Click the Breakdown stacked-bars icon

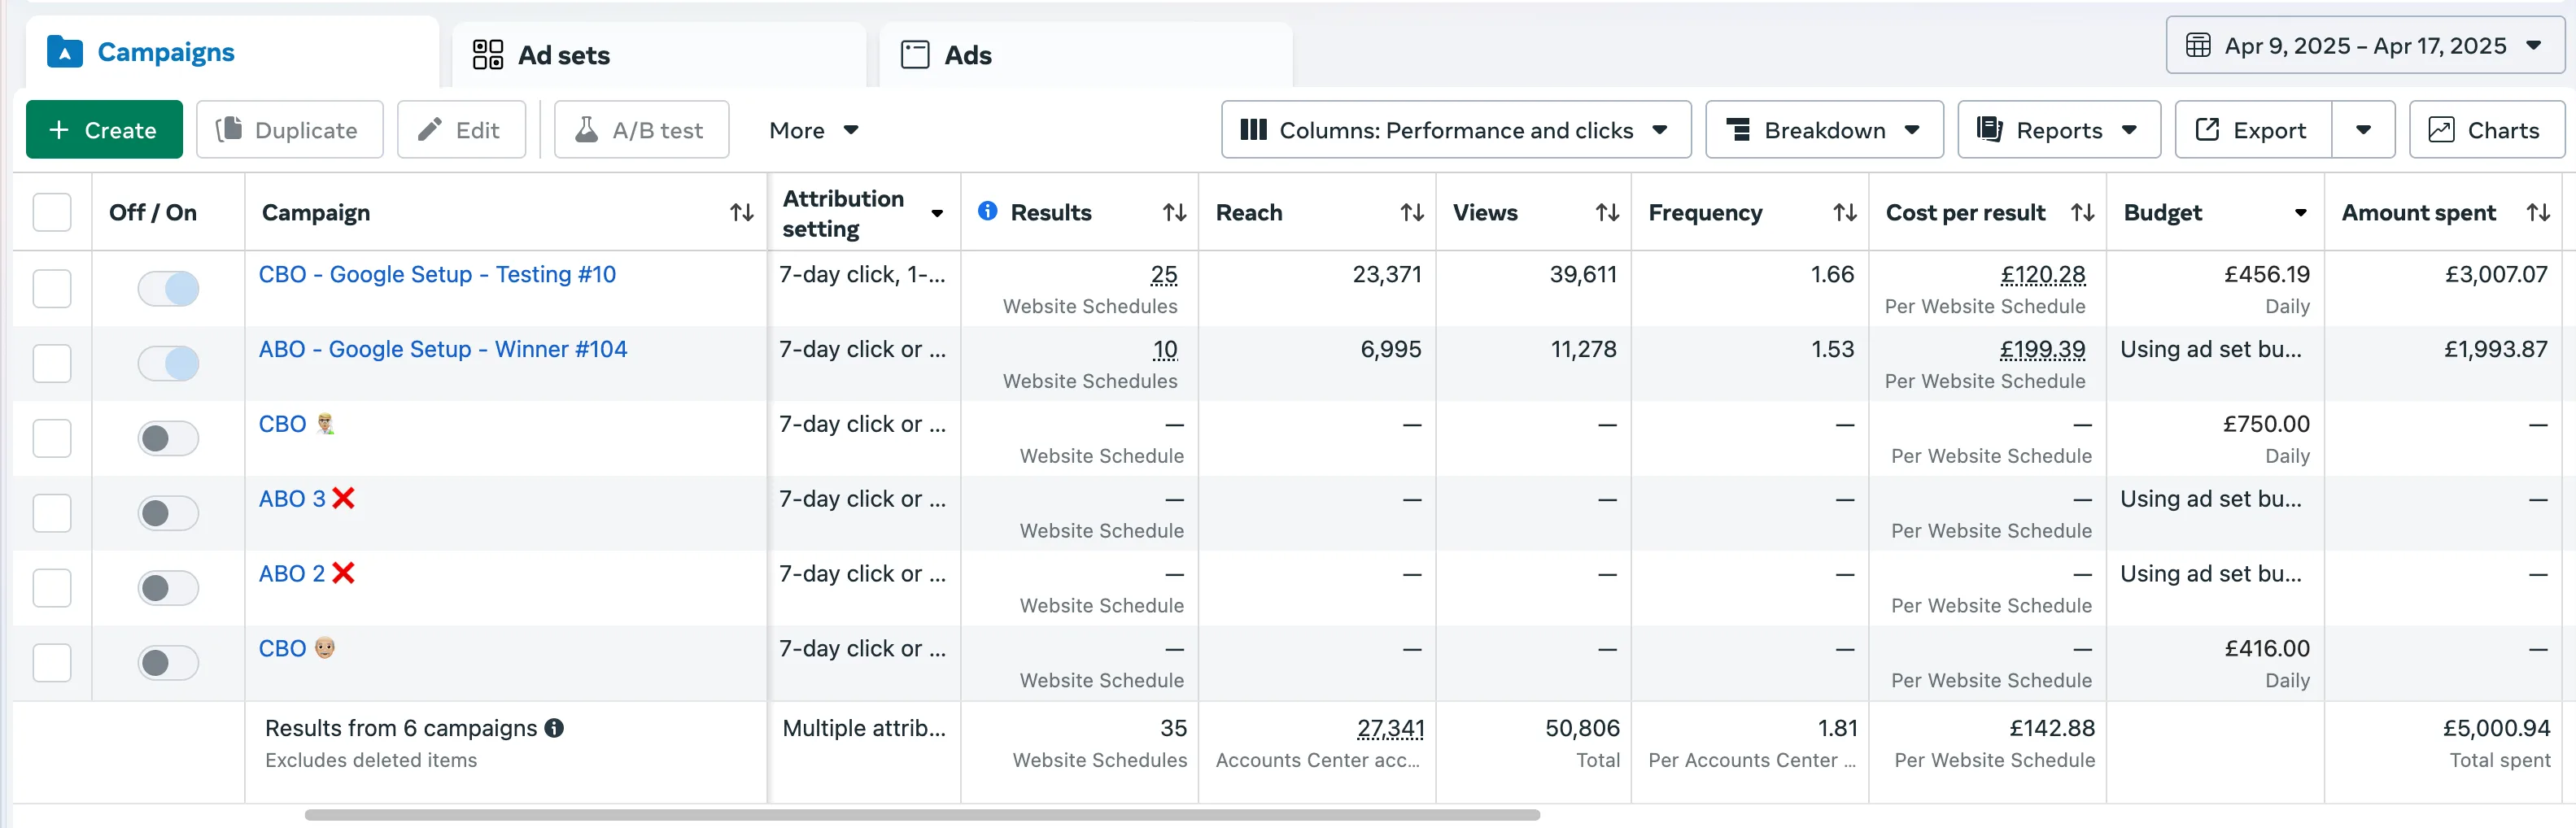(x=1739, y=130)
